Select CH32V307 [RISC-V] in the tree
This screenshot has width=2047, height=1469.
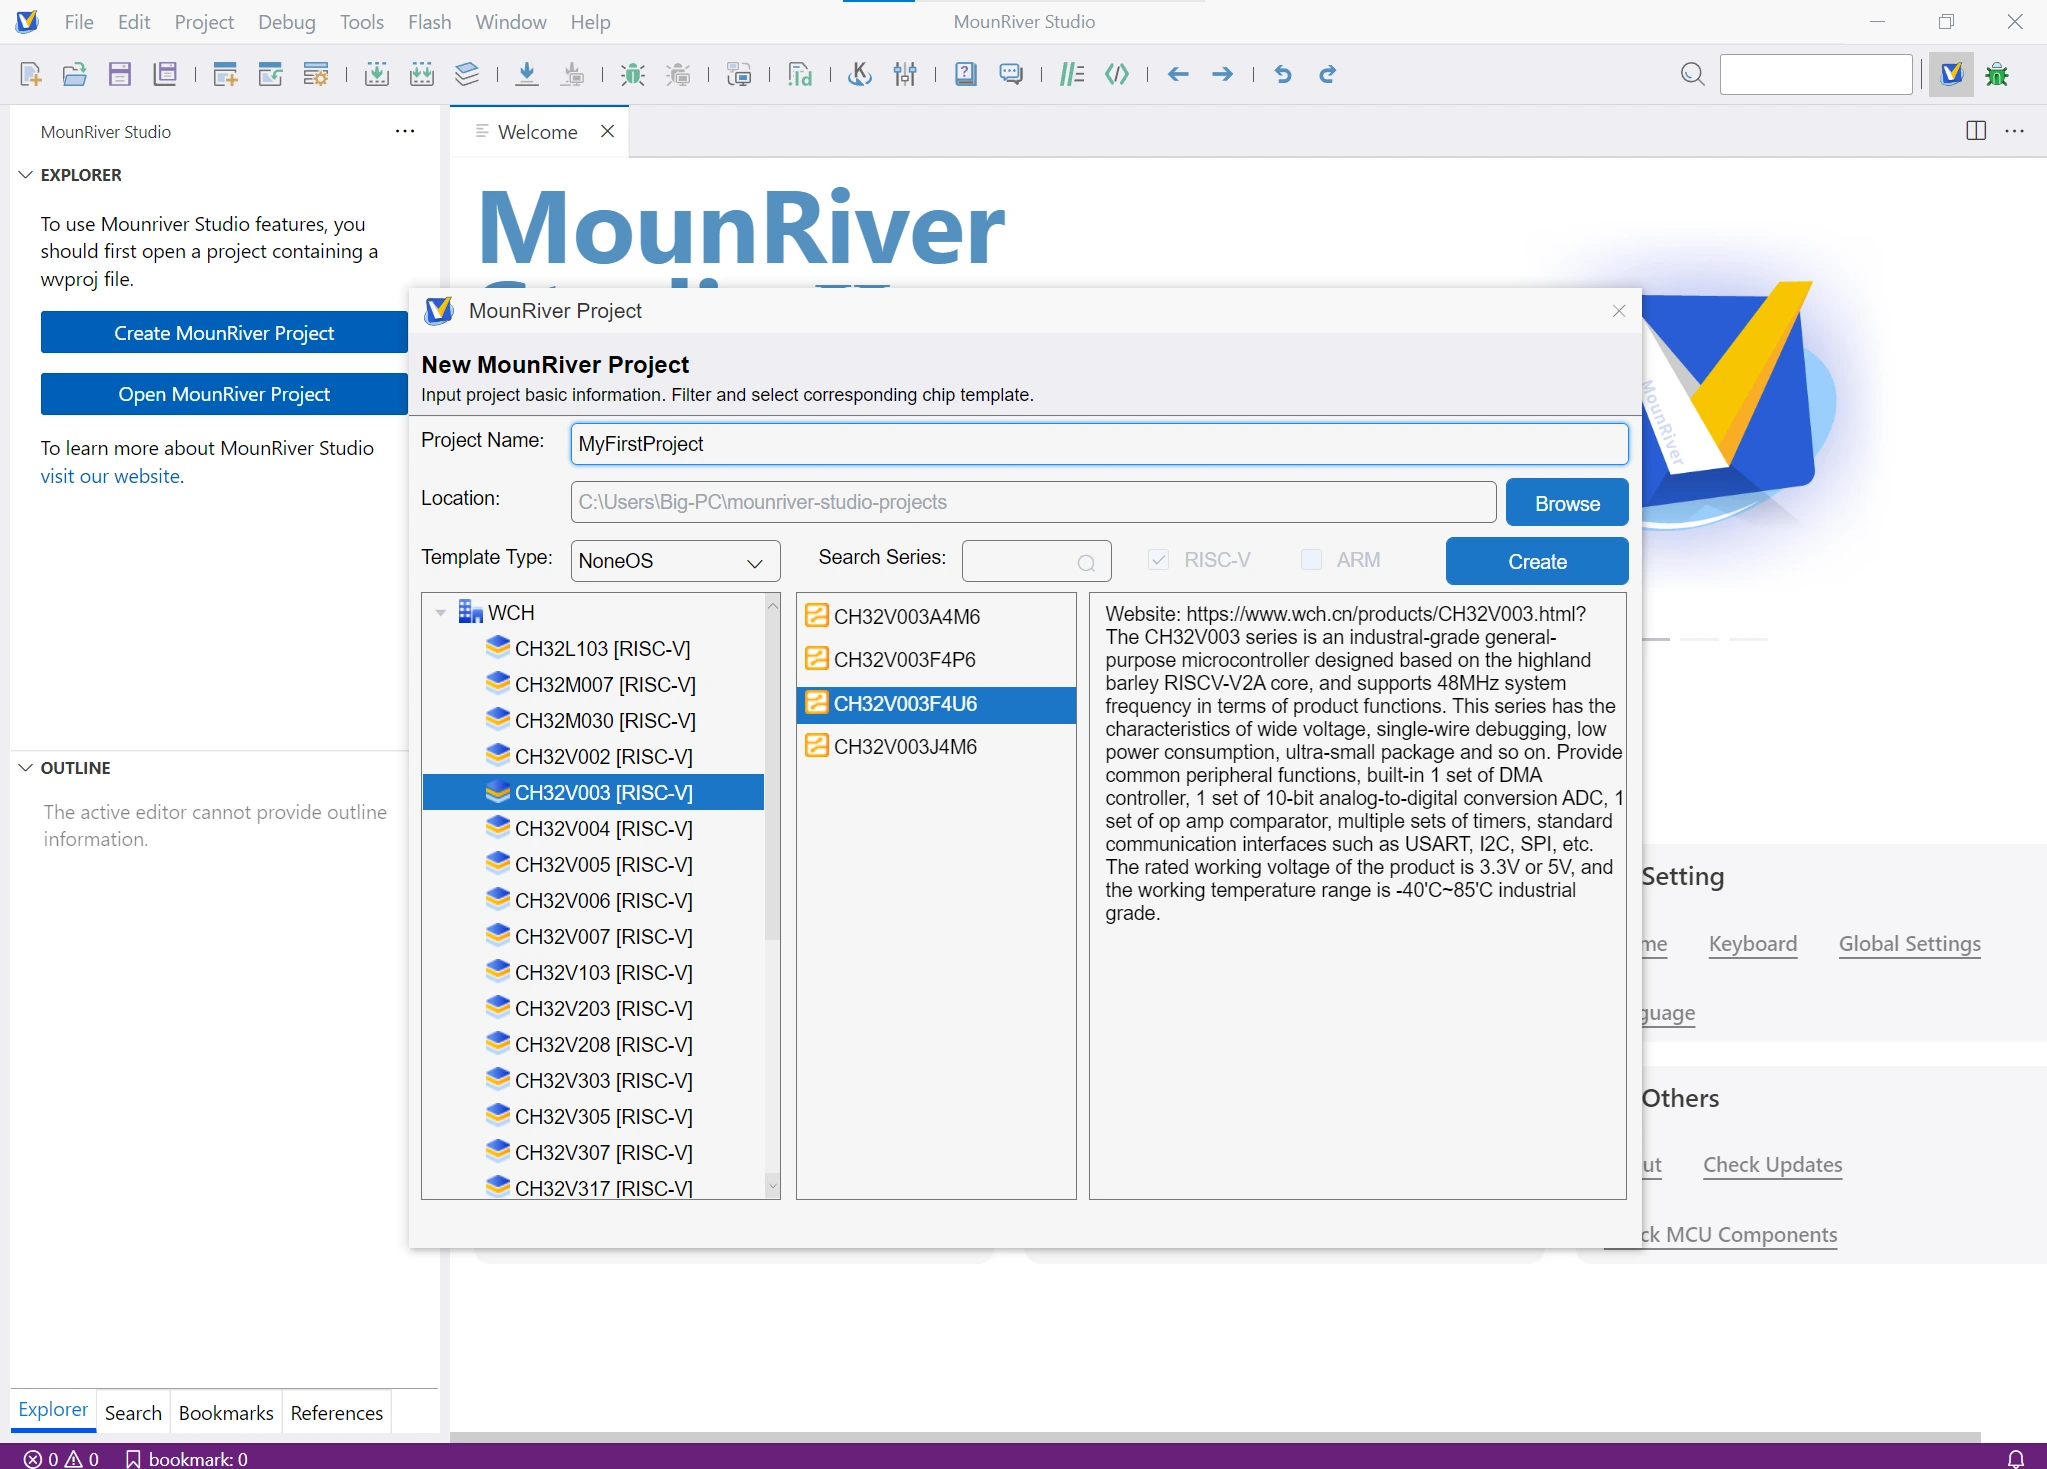tap(593, 1153)
